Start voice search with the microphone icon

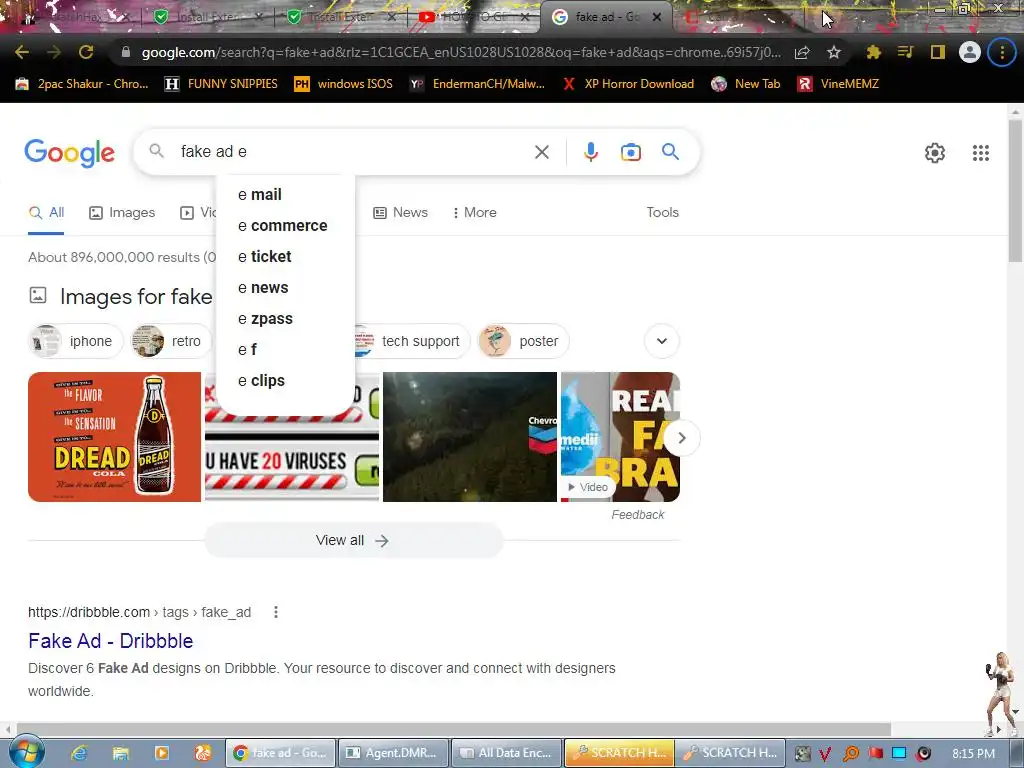[x=590, y=152]
